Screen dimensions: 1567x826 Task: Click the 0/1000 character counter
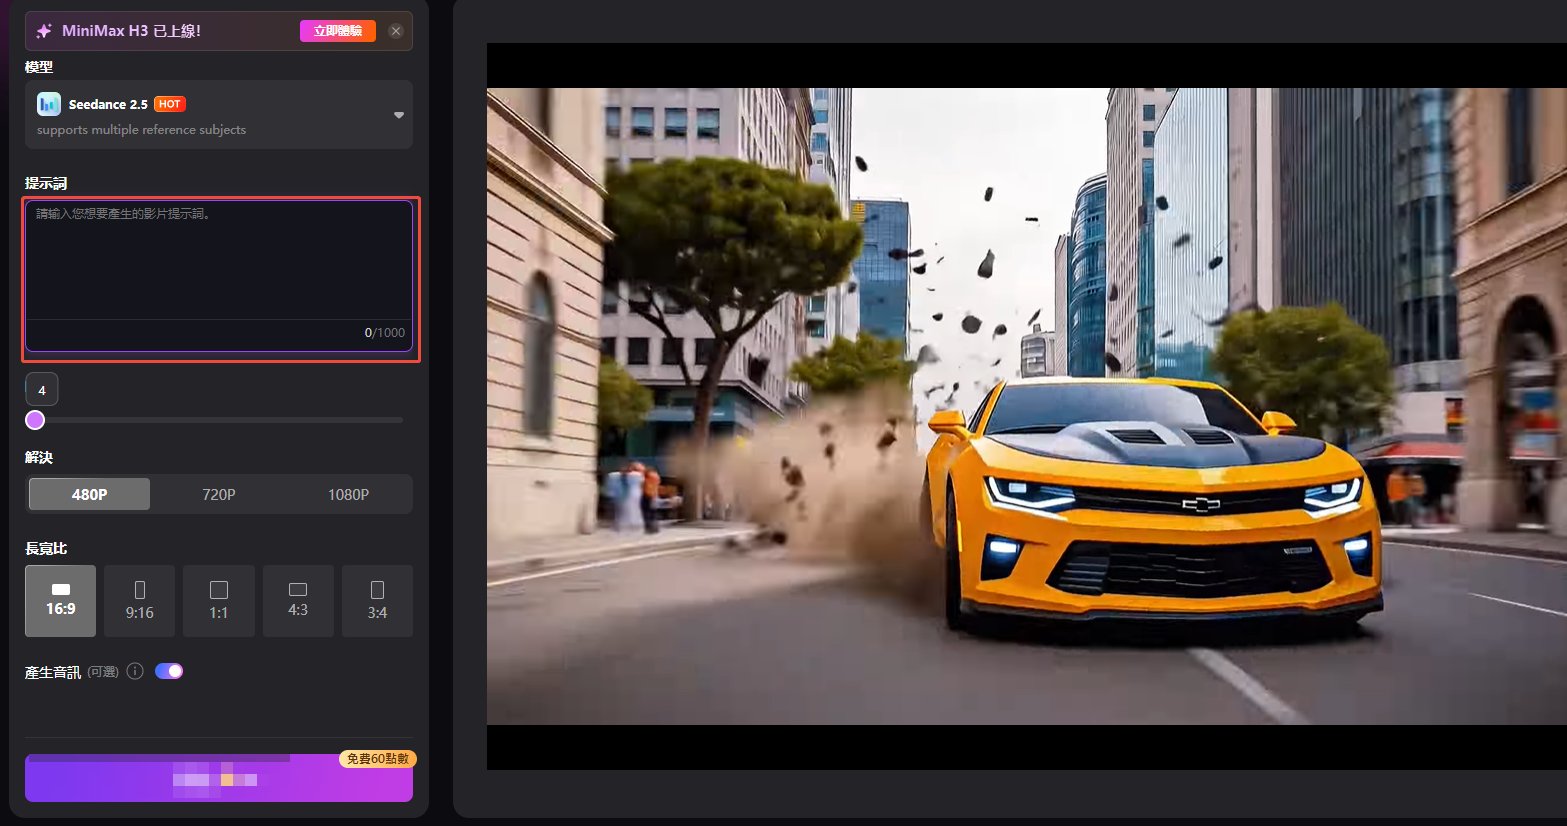coord(385,333)
